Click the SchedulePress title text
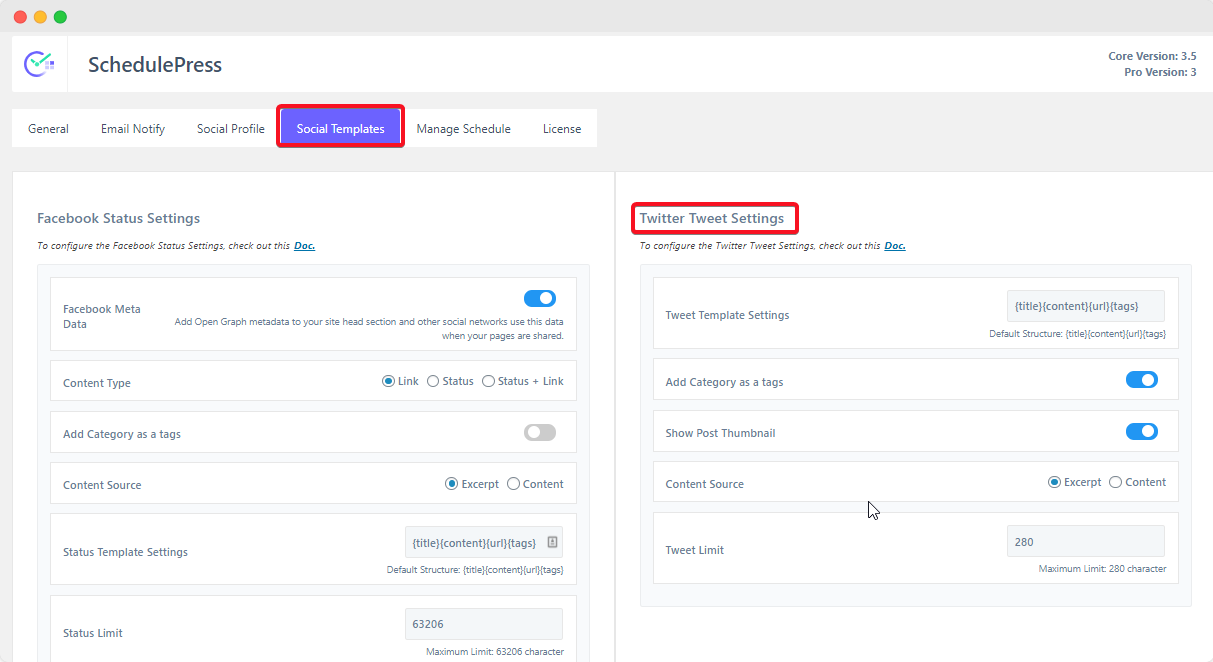This screenshot has width=1213, height=662. click(x=155, y=65)
